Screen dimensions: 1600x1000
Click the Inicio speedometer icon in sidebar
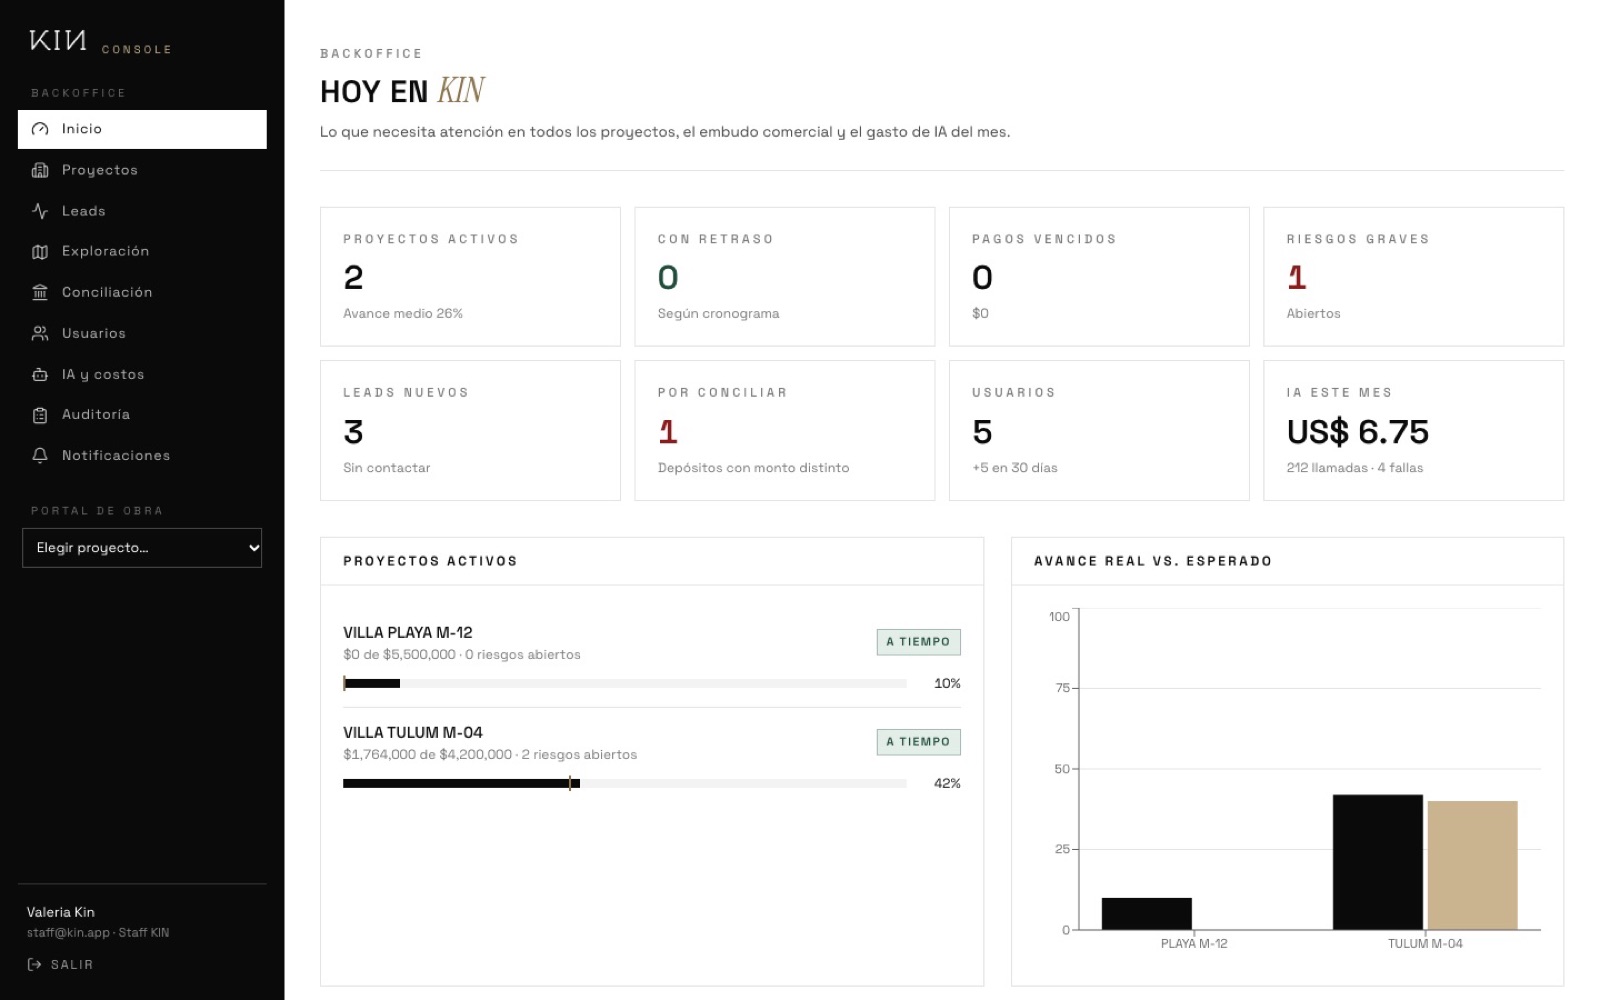pos(40,129)
